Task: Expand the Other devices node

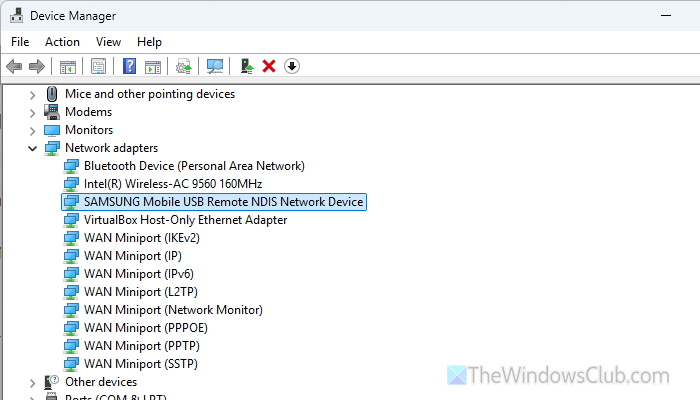Action: pyautogui.click(x=32, y=383)
